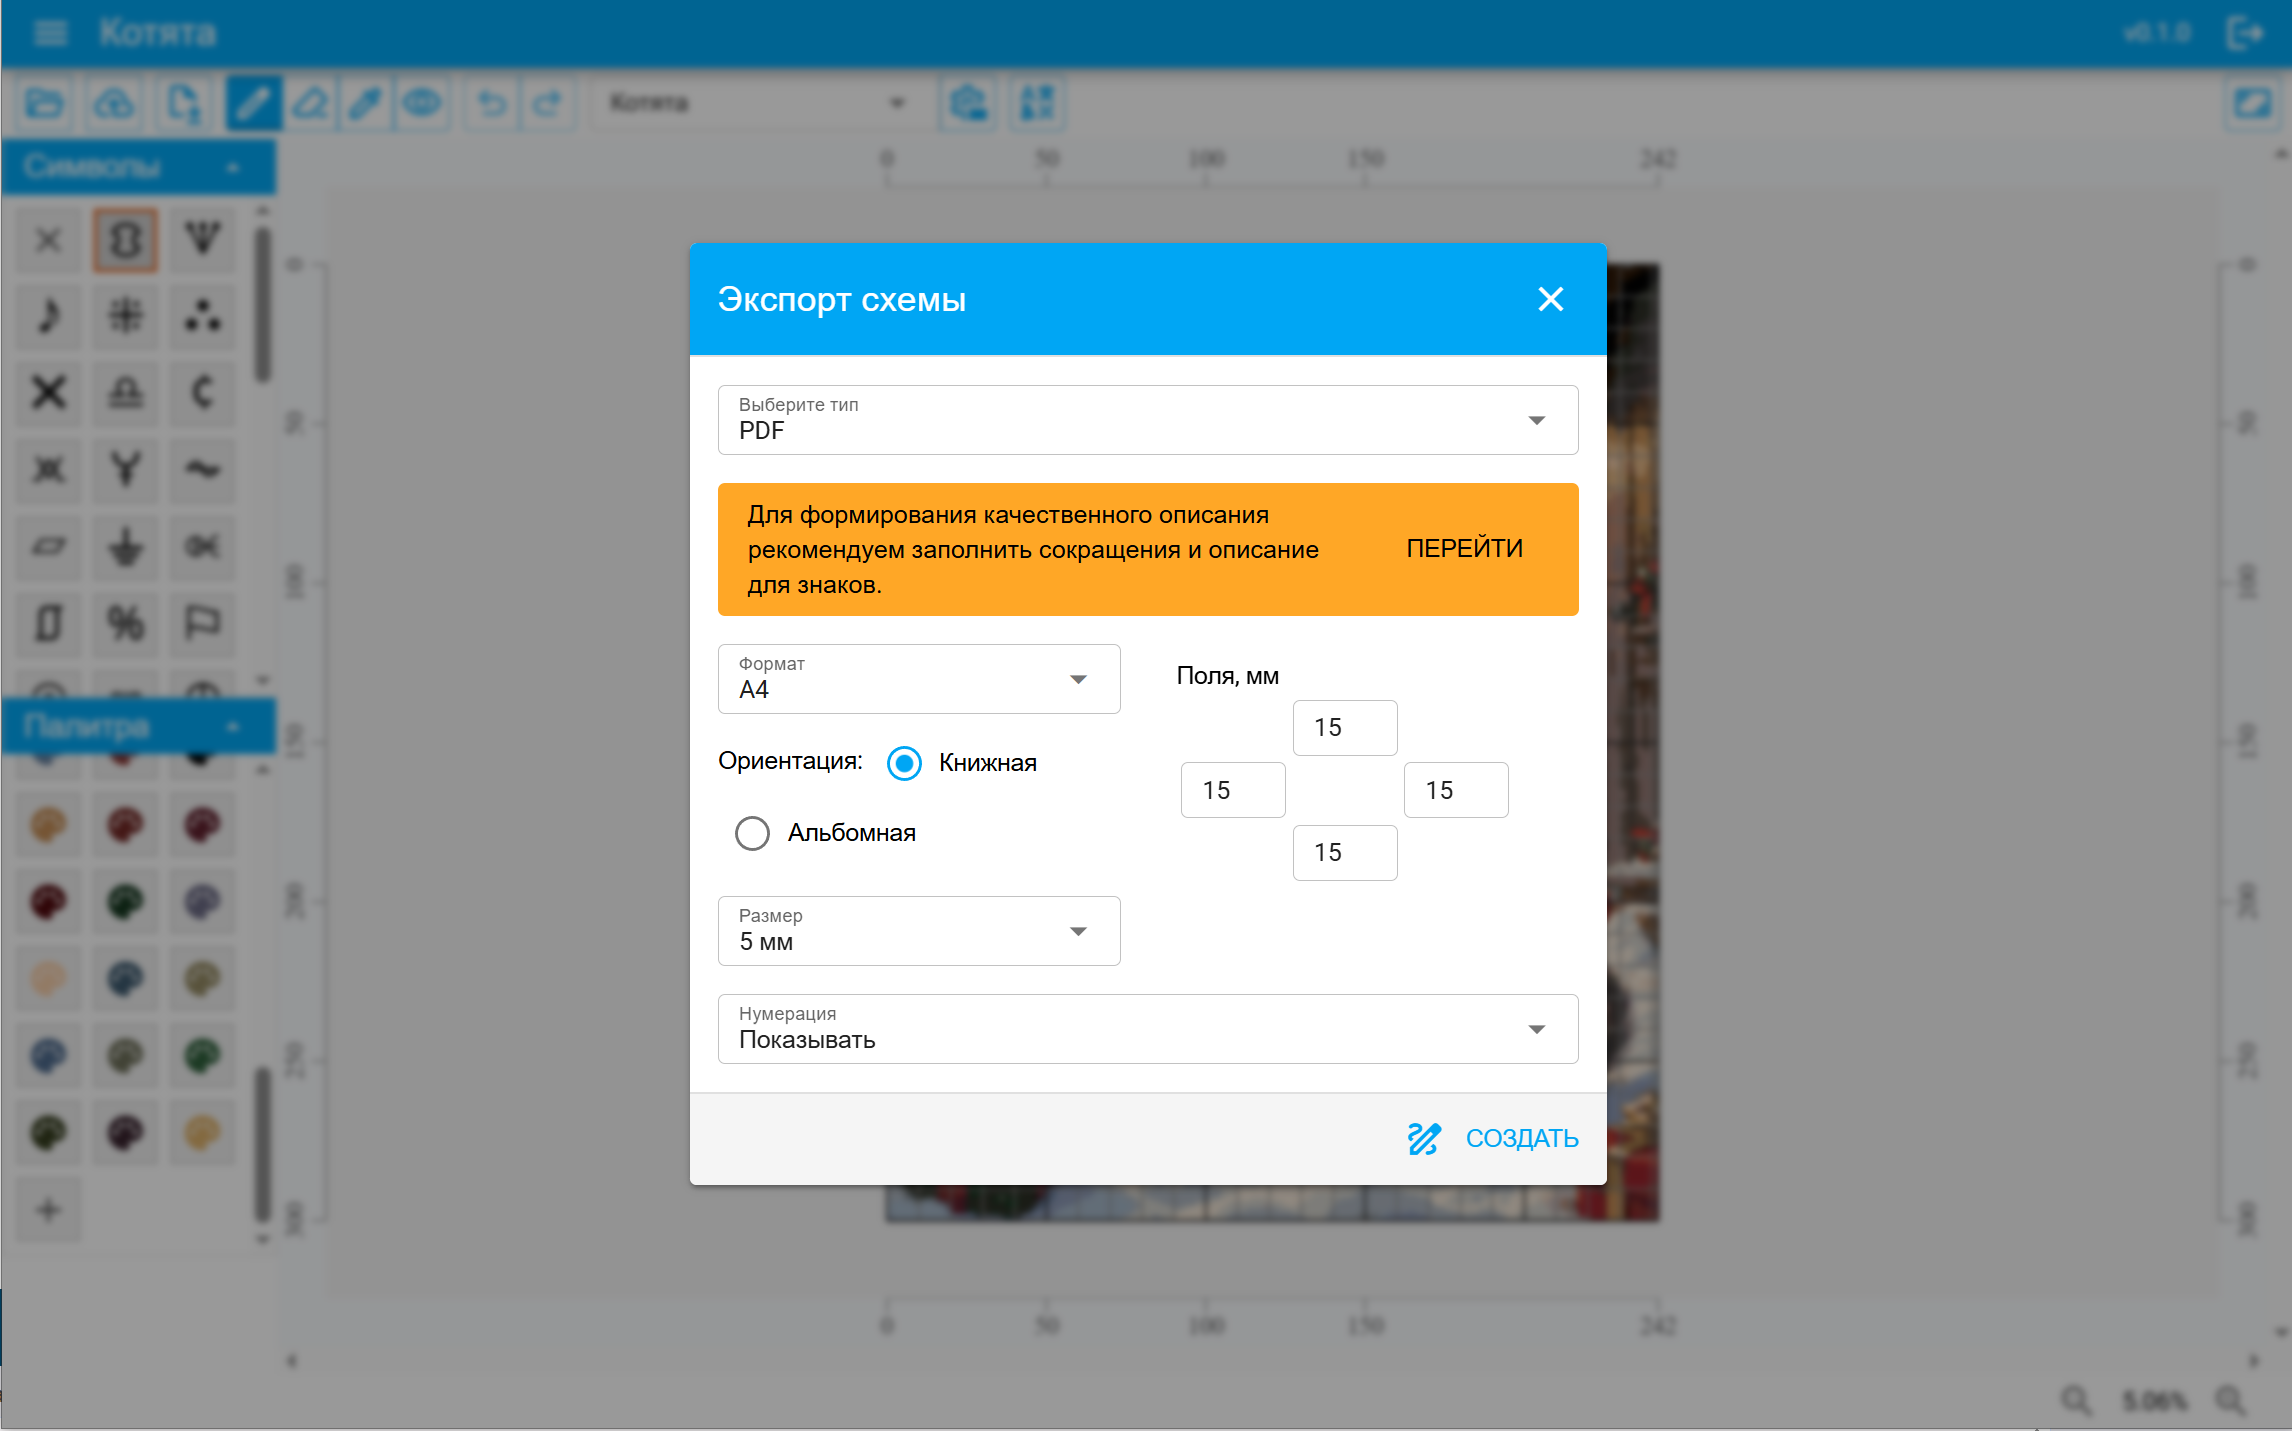Screen dimensions: 2292x1431
Task: Select the thin X symbol
Action: pos(48,240)
